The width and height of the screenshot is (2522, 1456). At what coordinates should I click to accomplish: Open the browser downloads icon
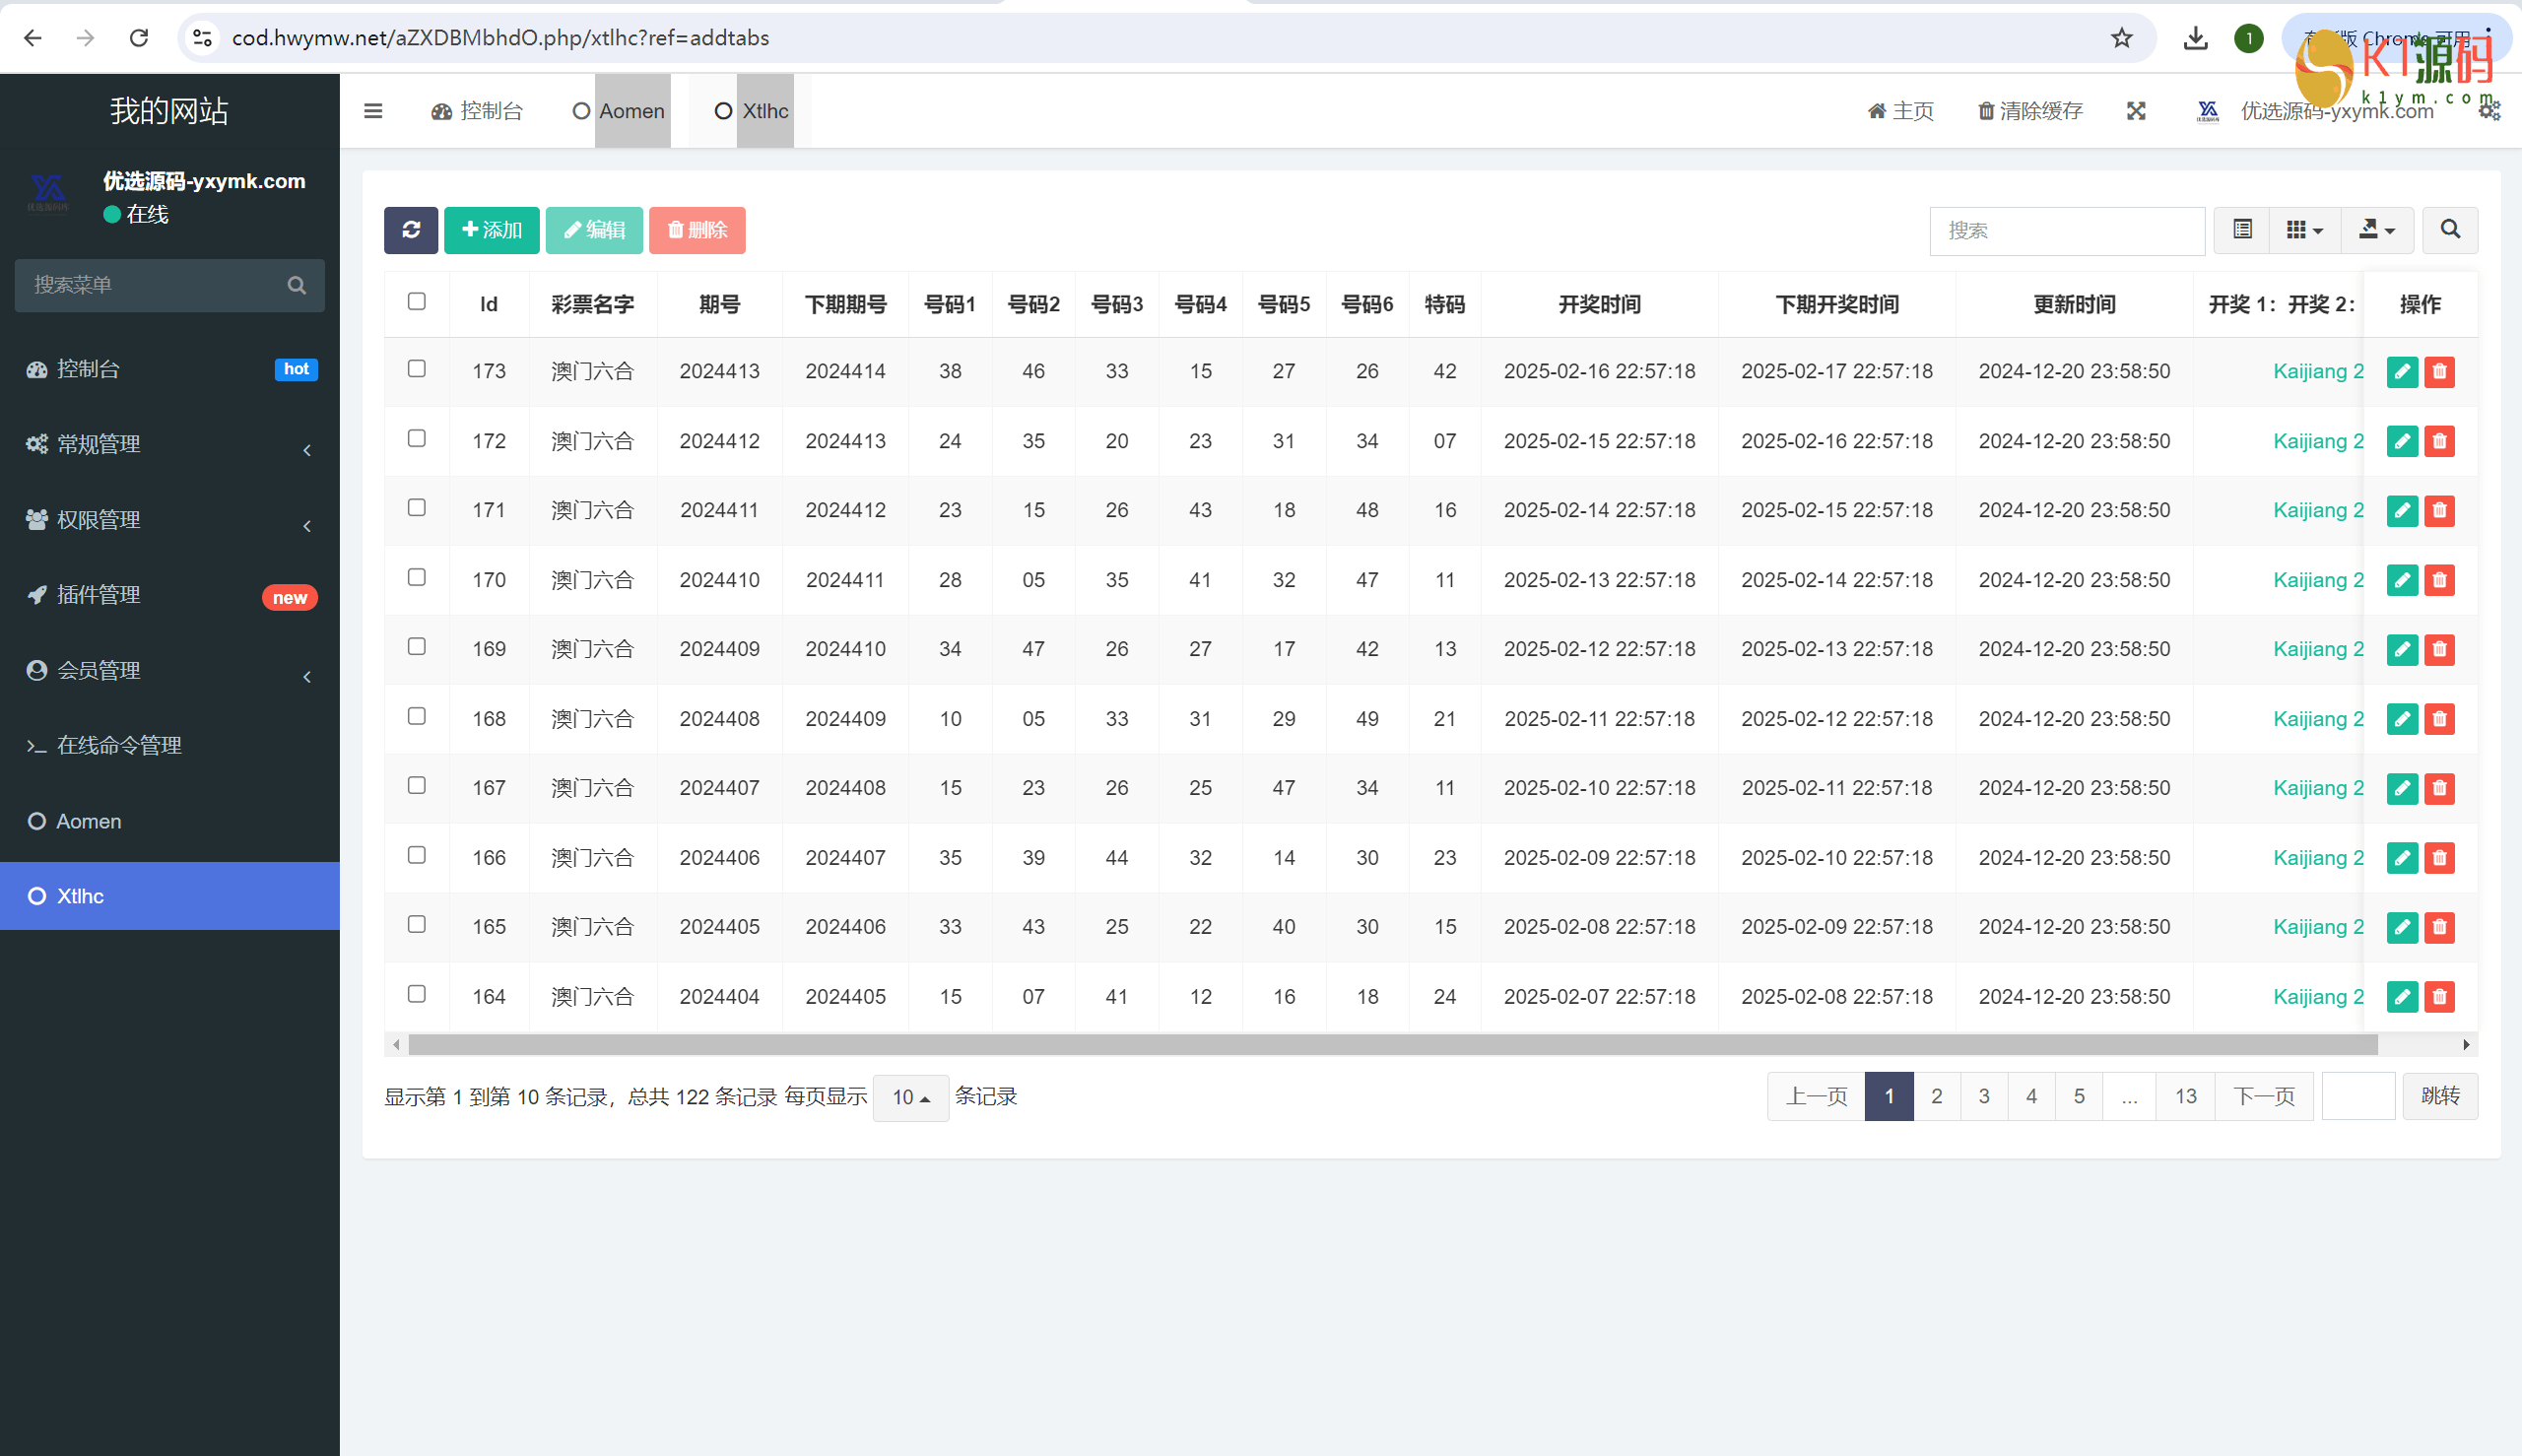click(x=2195, y=38)
